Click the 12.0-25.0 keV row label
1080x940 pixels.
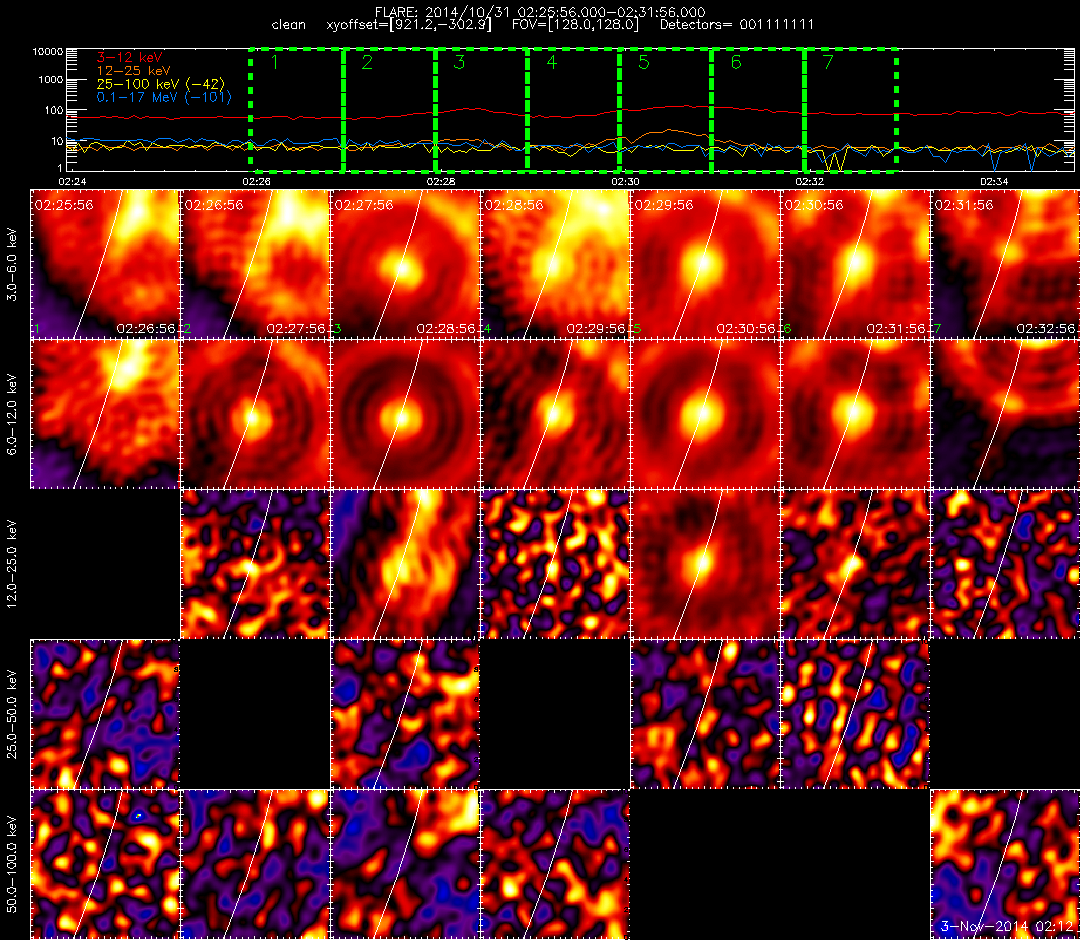(x=13, y=564)
